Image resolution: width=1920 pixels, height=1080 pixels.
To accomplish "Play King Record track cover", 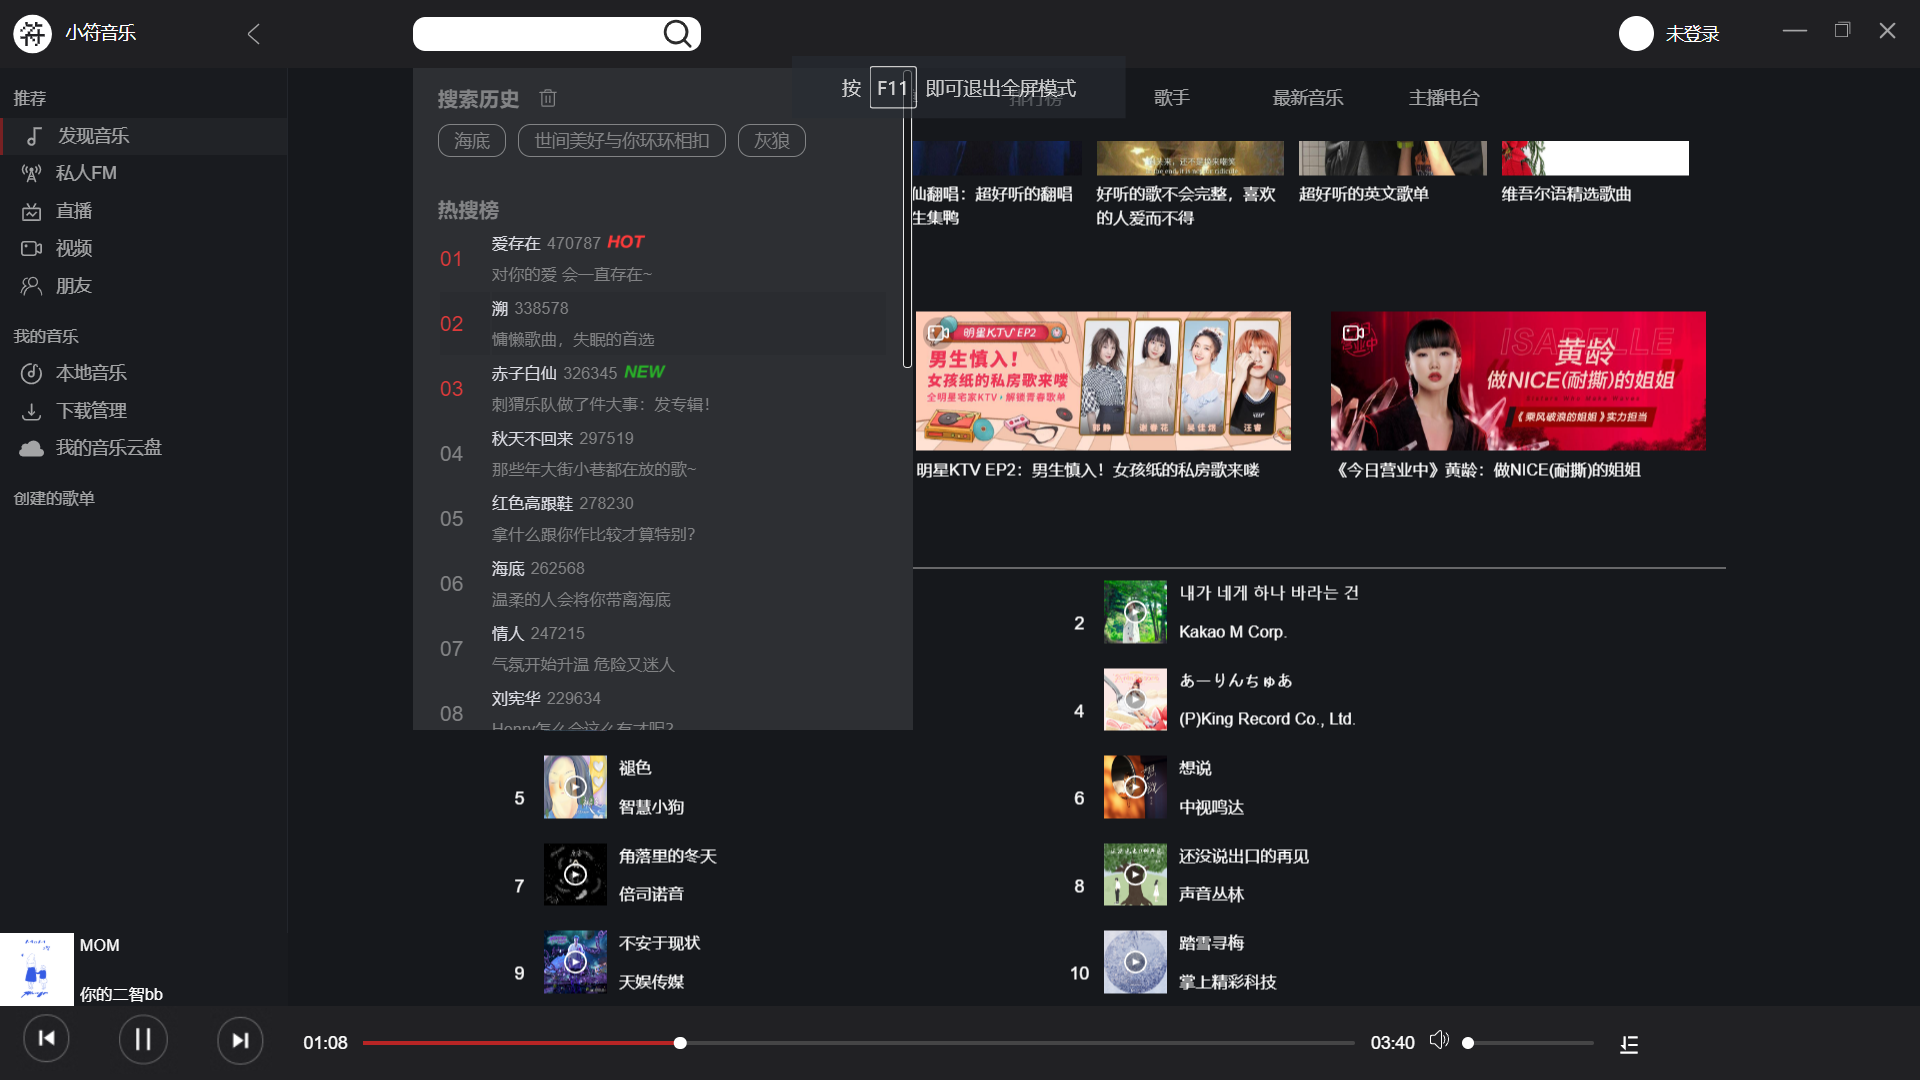I will (1135, 699).
